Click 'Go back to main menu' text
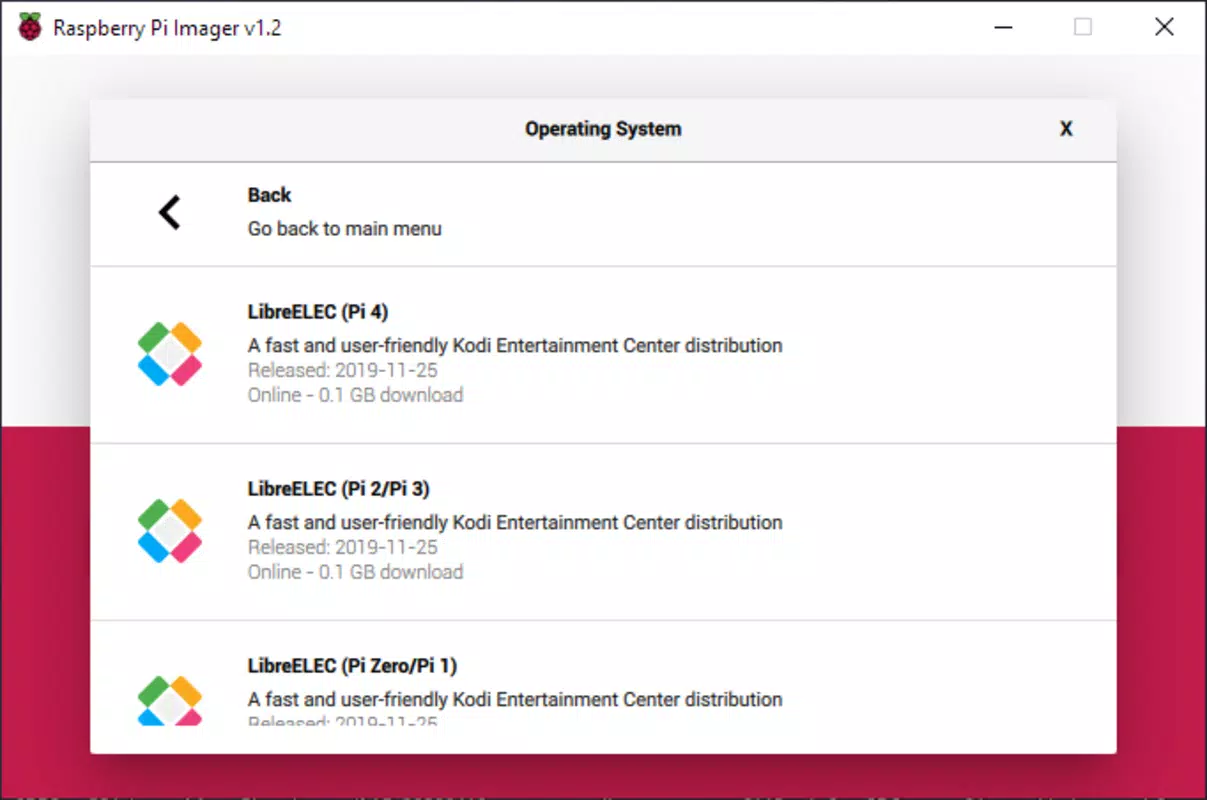The height and width of the screenshot is (800, 1207). pos(345,229)
